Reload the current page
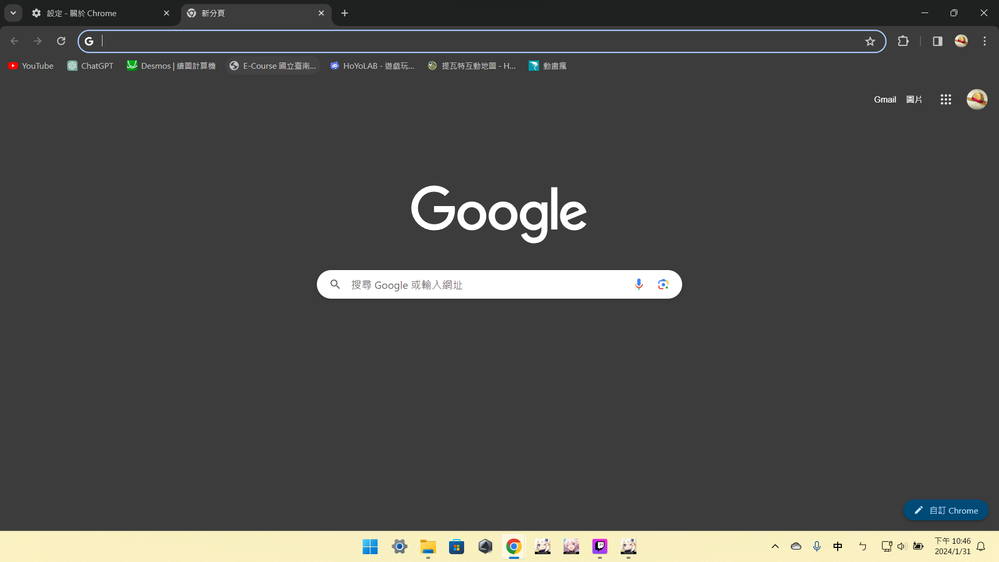999x562 pixels. (61, 41)
